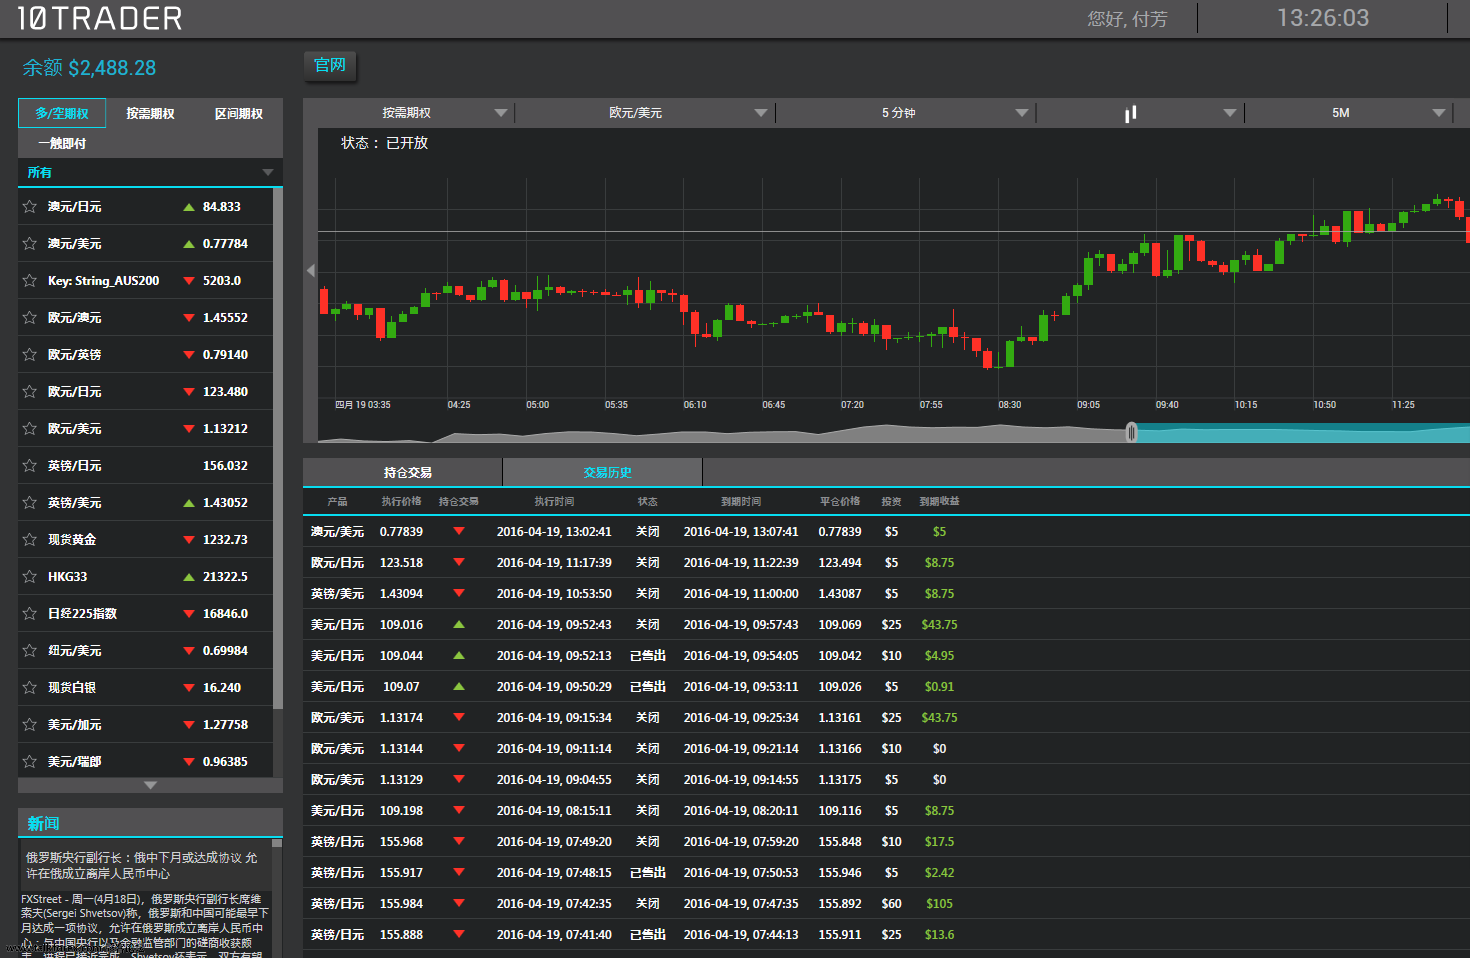Open the 5M chart interval dropdown
This screenshot has height=958, width=1470.
(1347, 113)
